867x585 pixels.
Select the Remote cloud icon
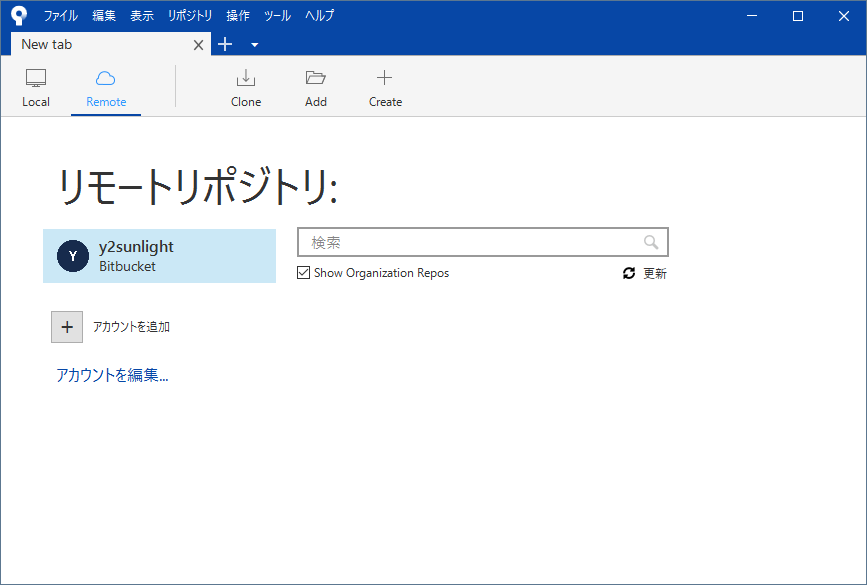[x=106, y=78]
